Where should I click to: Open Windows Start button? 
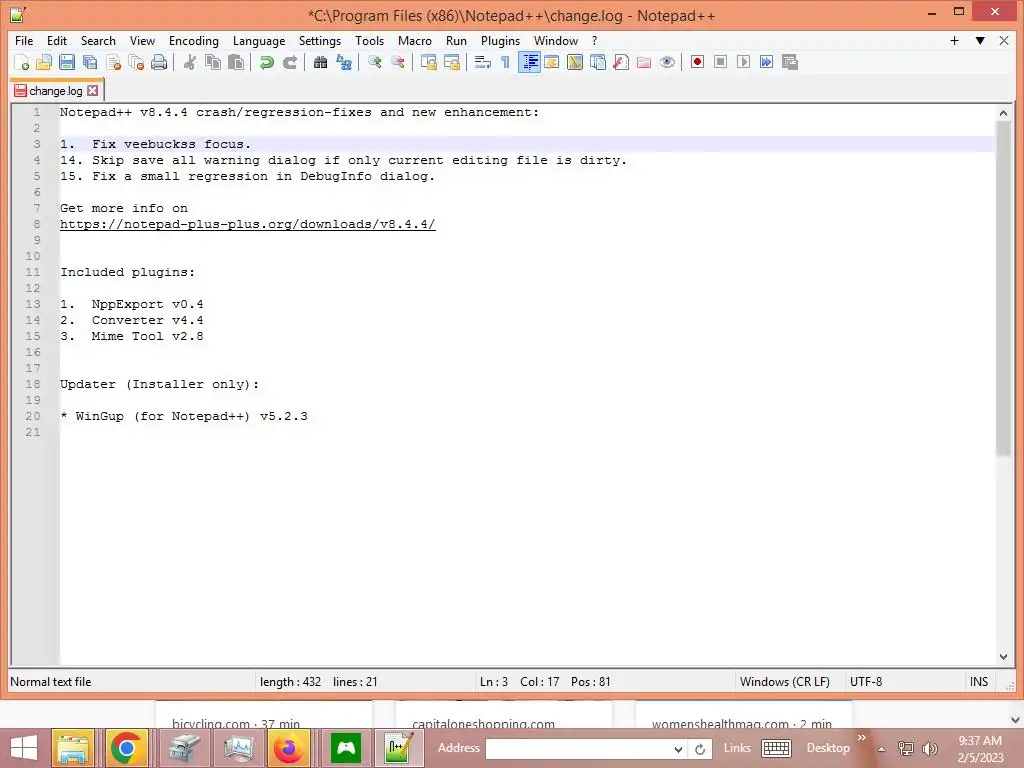tap(24, 748)
